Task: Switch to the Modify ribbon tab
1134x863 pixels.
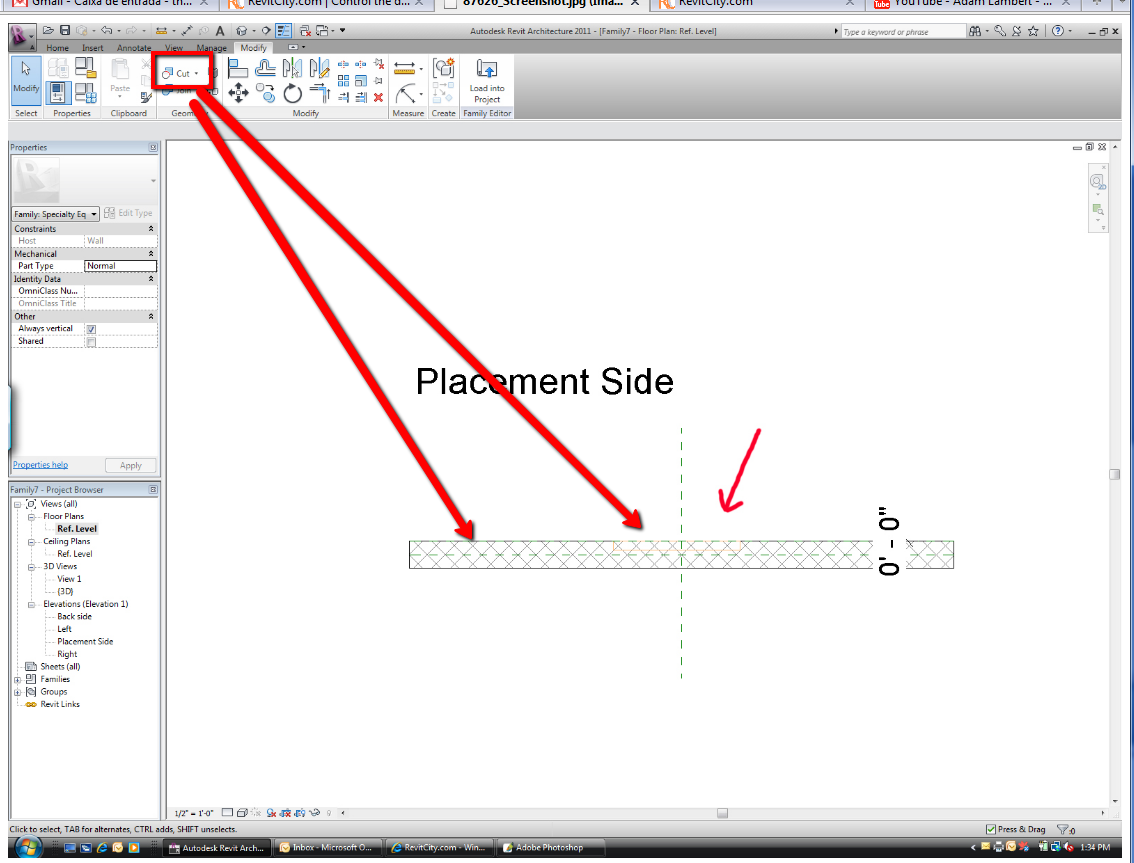Action: coord(253,48)
